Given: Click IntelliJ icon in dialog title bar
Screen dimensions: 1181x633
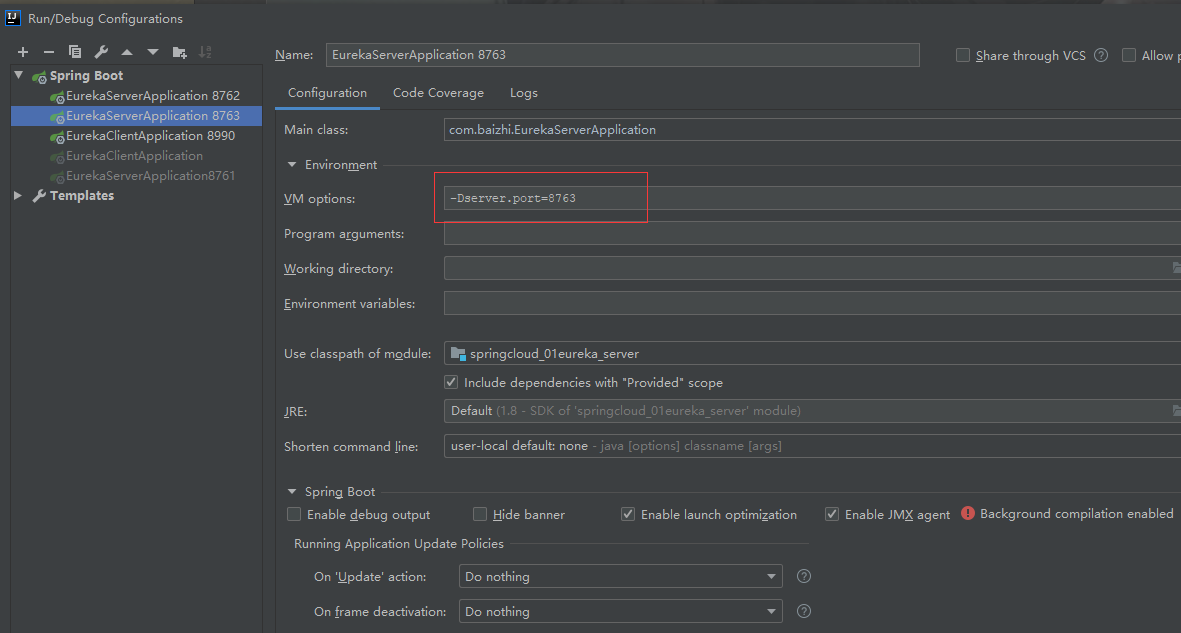Looking at the screenshot, I should (x=12, y=17).
